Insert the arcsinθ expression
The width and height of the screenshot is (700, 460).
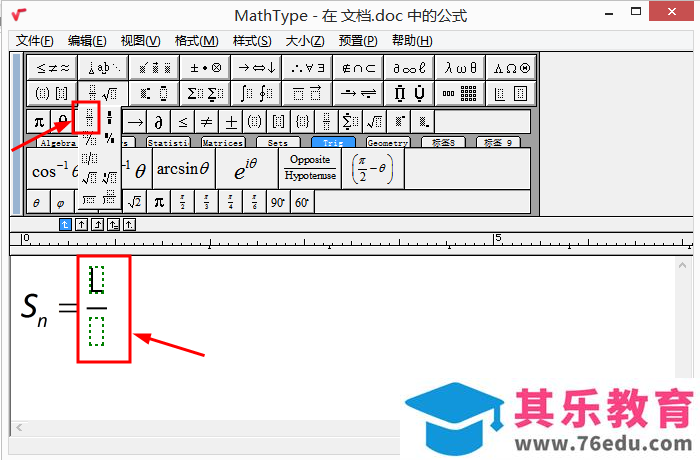(183, 169)
